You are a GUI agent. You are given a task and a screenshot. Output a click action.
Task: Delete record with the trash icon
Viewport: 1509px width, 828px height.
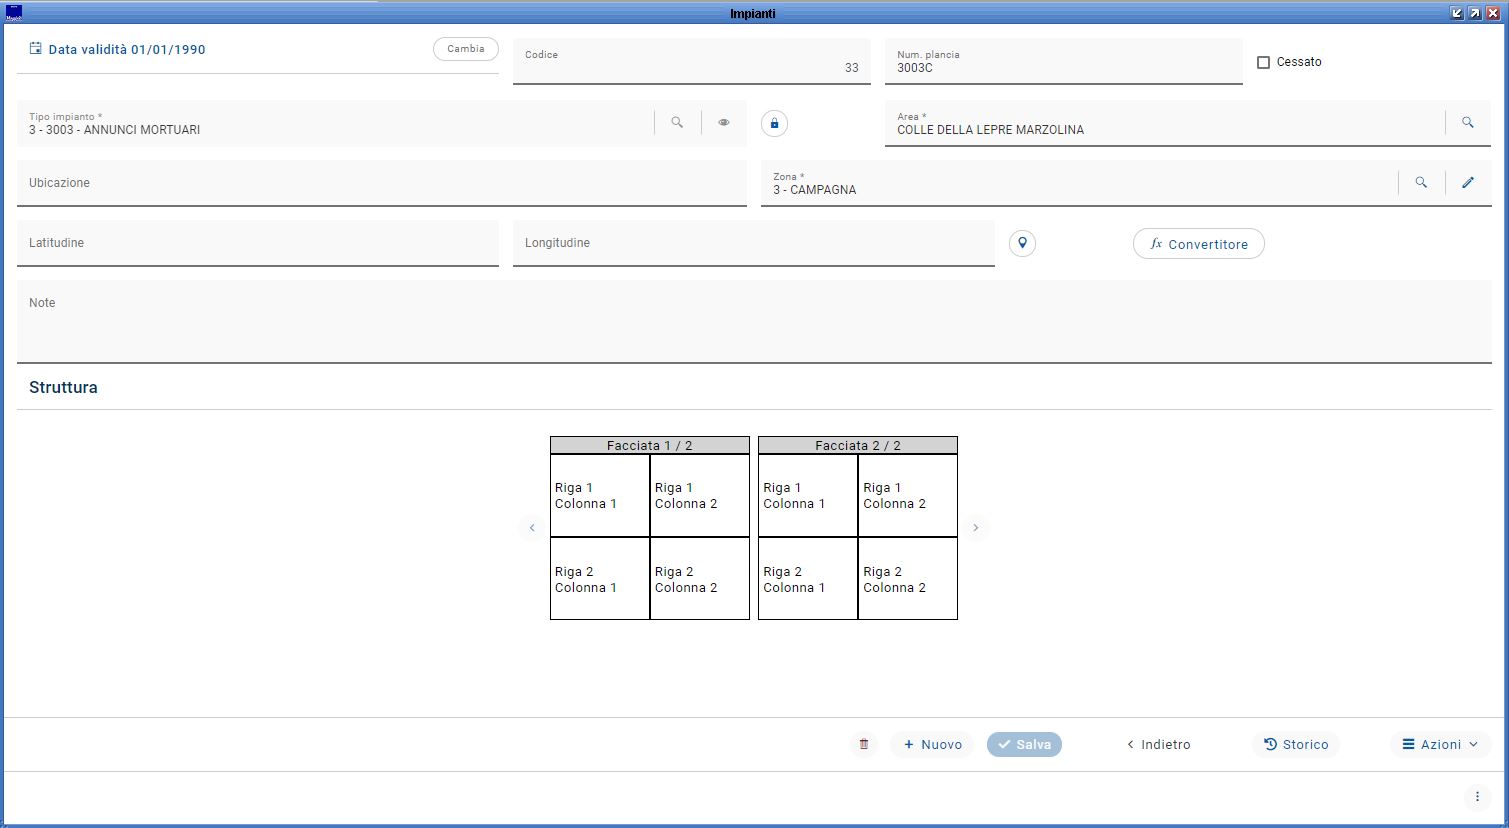click(x=864, y=744)
